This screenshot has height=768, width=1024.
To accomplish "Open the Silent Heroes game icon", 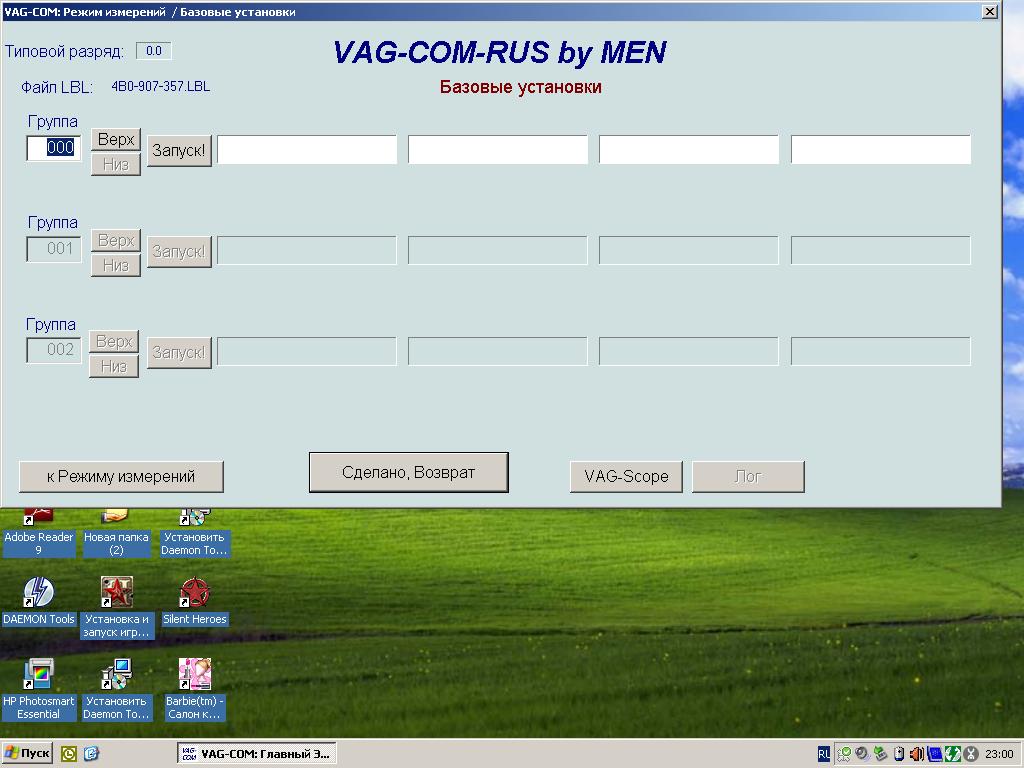I will (x=194, y=594).
